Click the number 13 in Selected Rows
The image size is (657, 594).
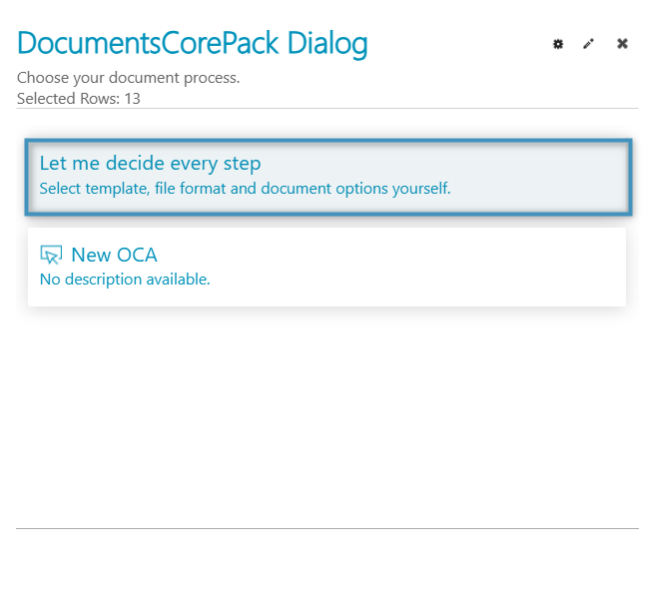132,99
